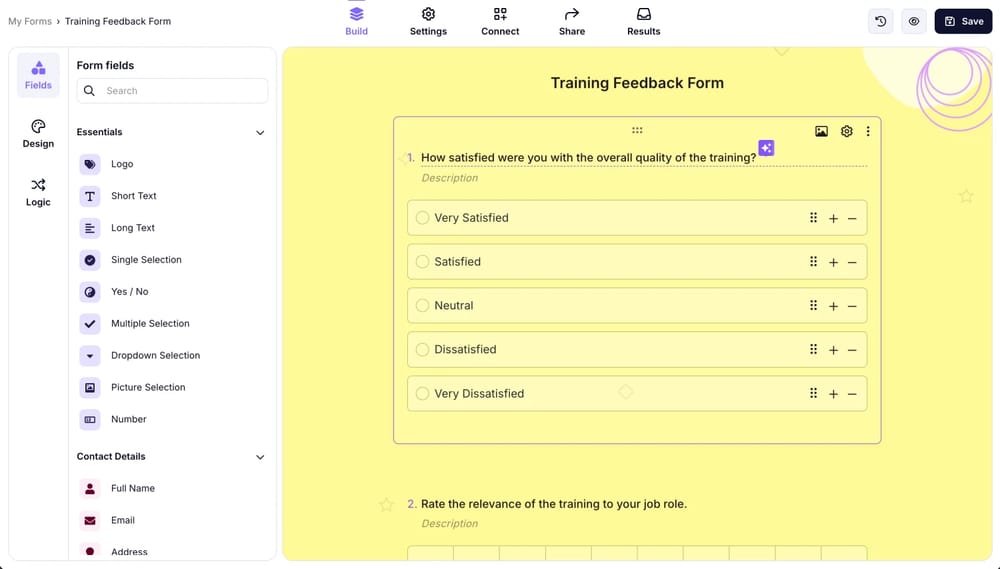
Task: Remove the Neutral option with minus icon
Action: pyautogui.click(x=852, y=306)
